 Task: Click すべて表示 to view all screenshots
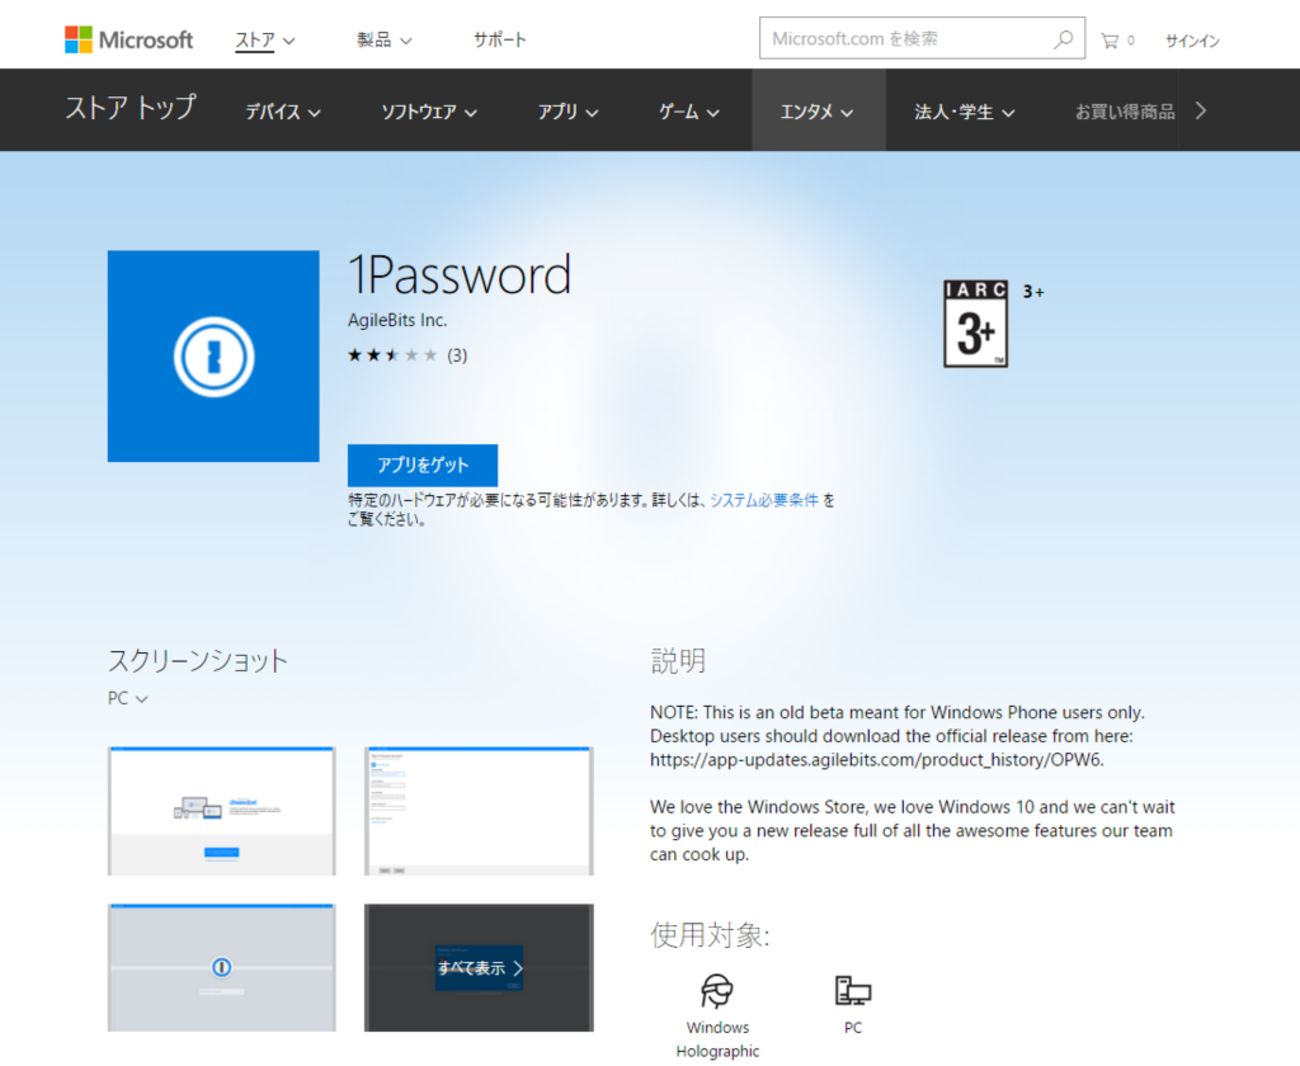479,968
